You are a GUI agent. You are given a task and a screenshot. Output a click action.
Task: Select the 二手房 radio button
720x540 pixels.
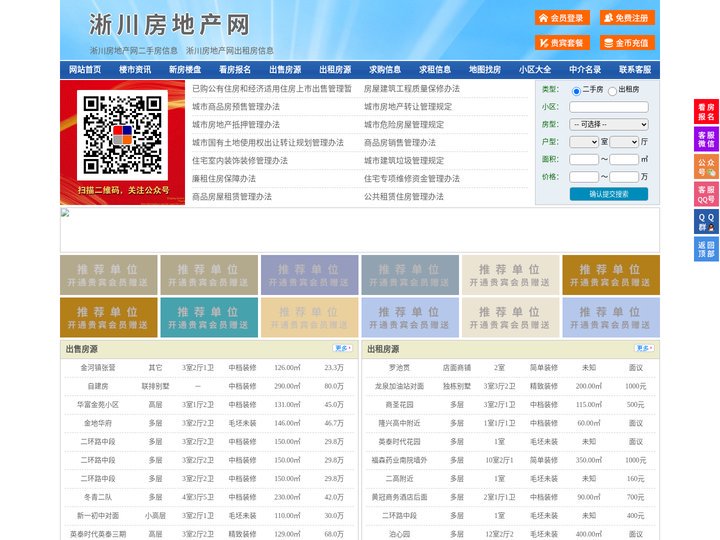click(576, 91)
